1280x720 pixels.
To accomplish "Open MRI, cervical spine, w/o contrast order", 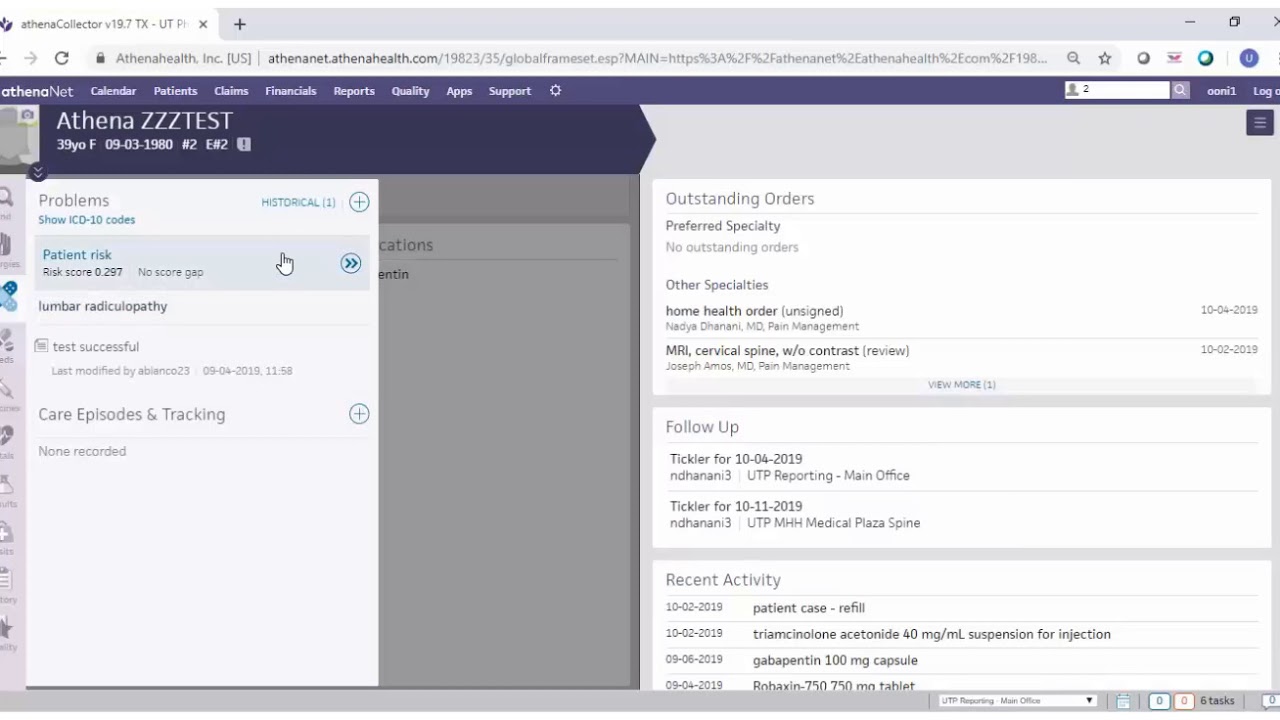I will (x=787, y=351).
